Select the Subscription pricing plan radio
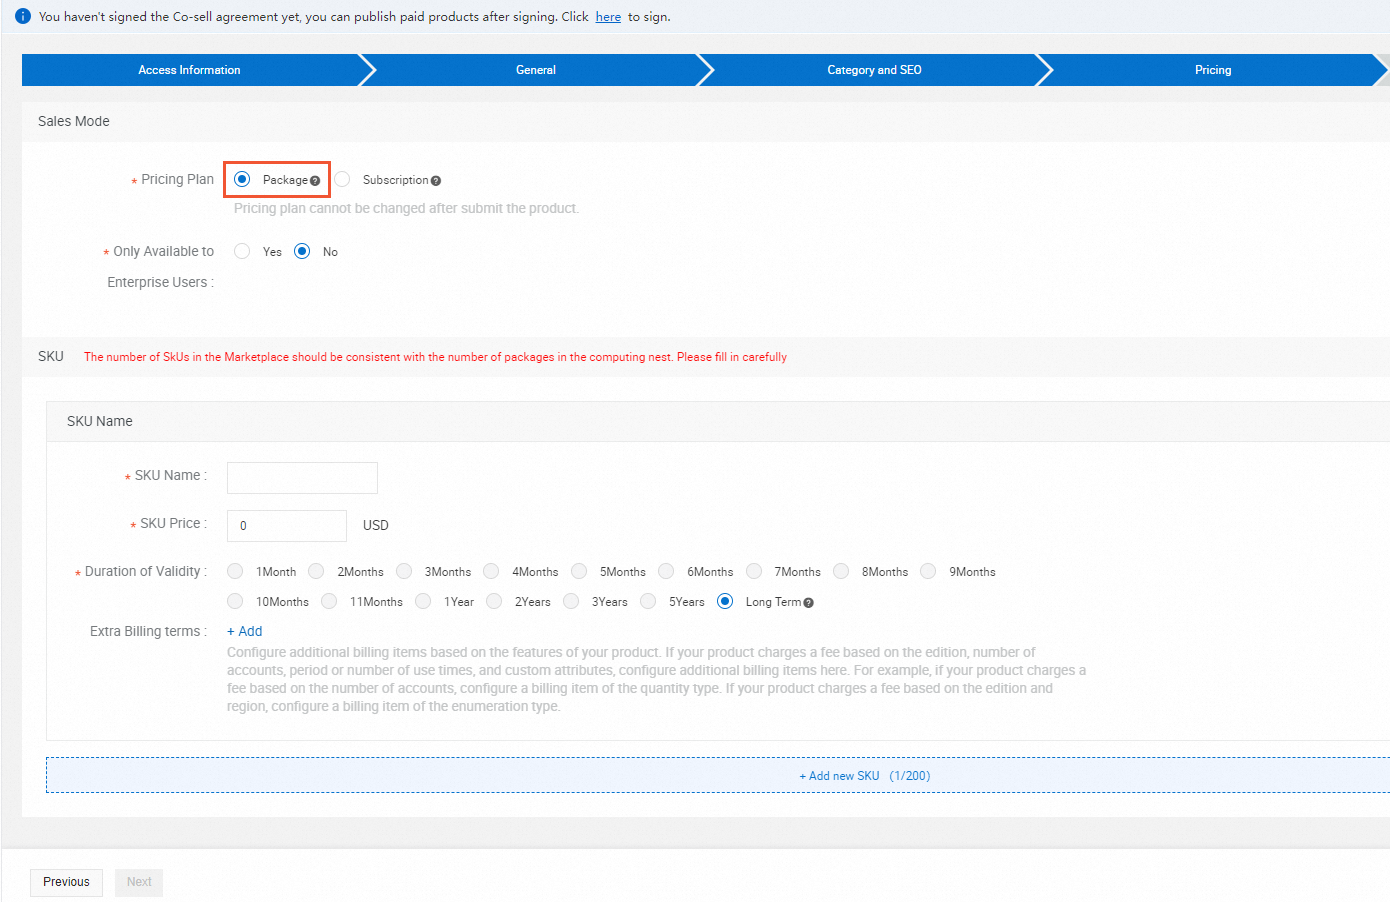1390x902 pixels. (342, 179)
